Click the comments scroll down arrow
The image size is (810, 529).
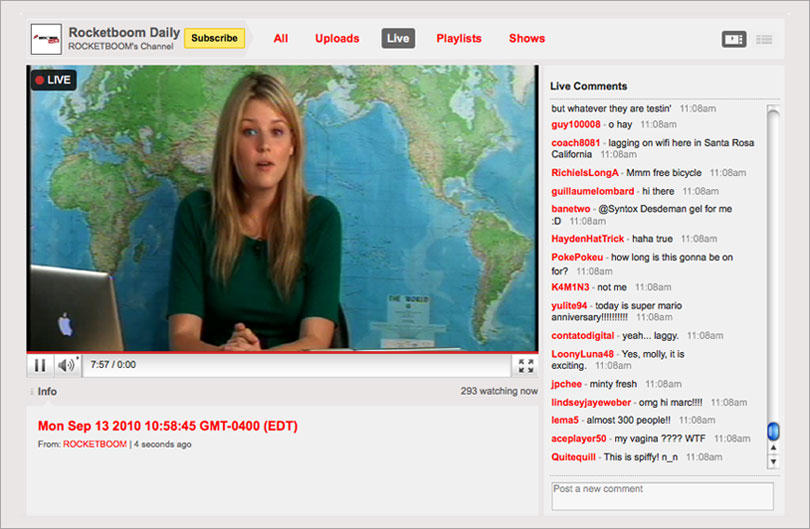(x=773, y=461)
